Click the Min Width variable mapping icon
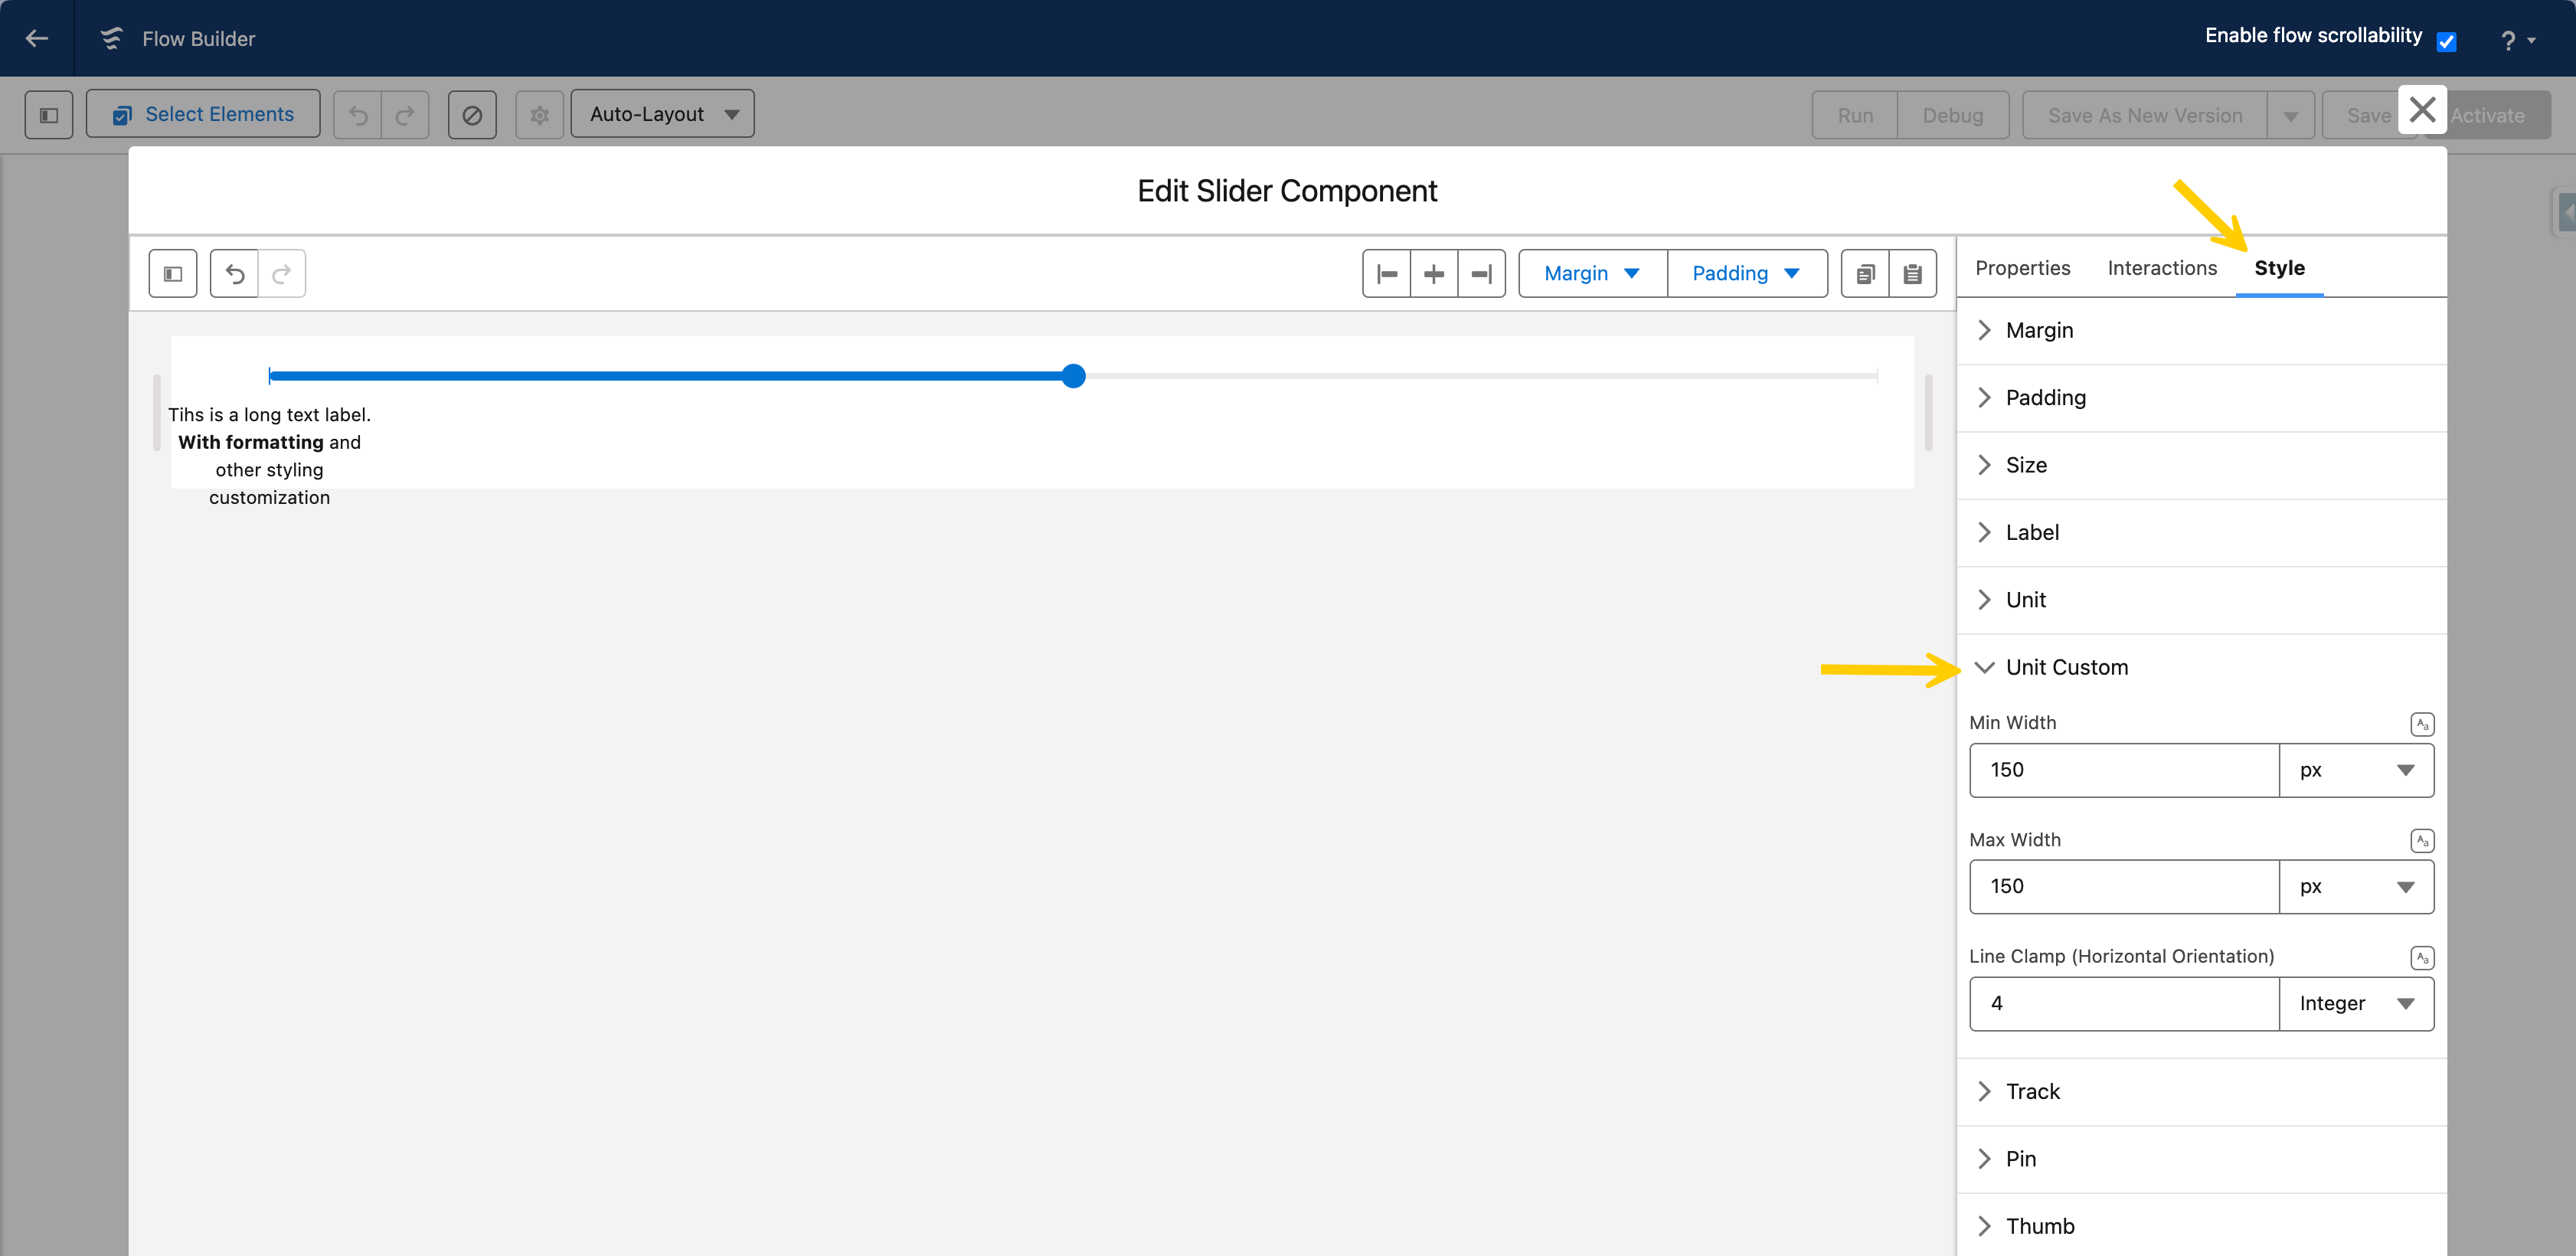2576x1256 pixels. [2421, 723]
